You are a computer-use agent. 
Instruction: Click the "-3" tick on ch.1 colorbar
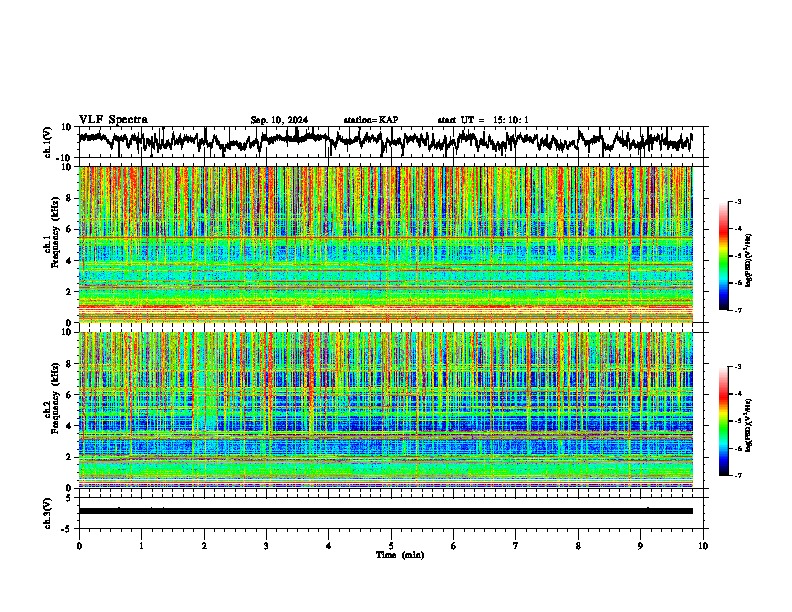point(737,201)
